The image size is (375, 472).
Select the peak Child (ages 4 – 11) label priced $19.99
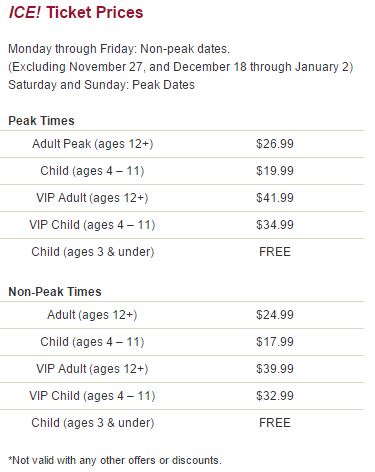(x=92, y=171)
